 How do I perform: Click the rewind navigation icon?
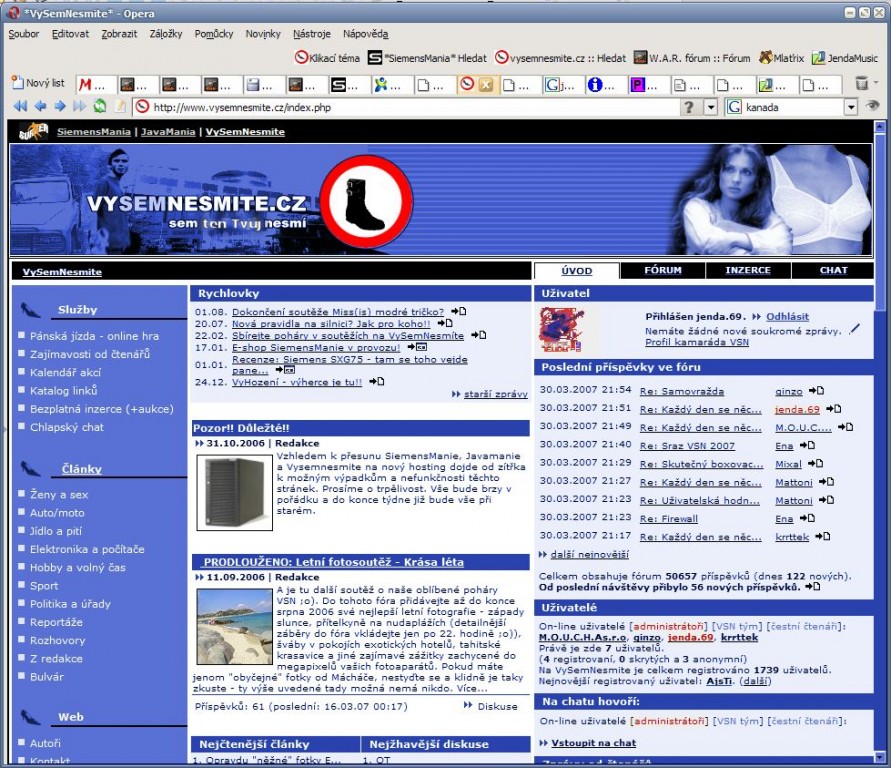(20, 106)
